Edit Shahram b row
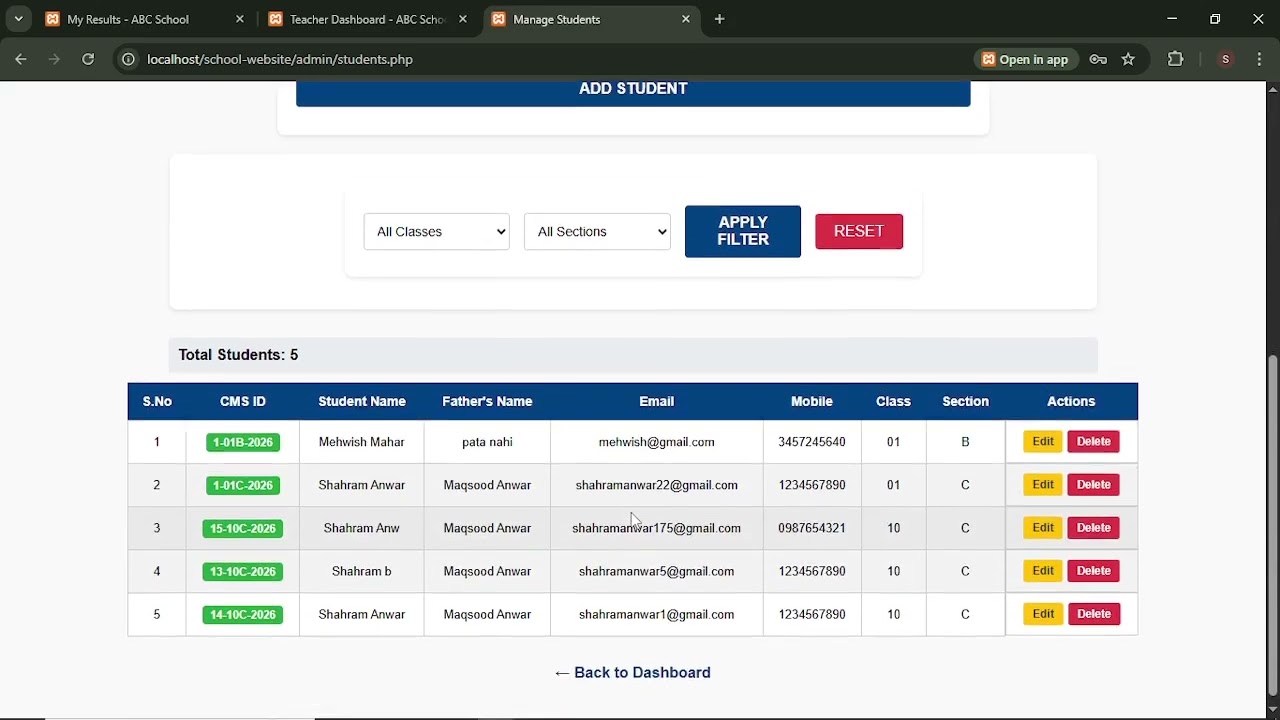The width and height of the screenshot is (1280, 720). tap(1043, 570)
